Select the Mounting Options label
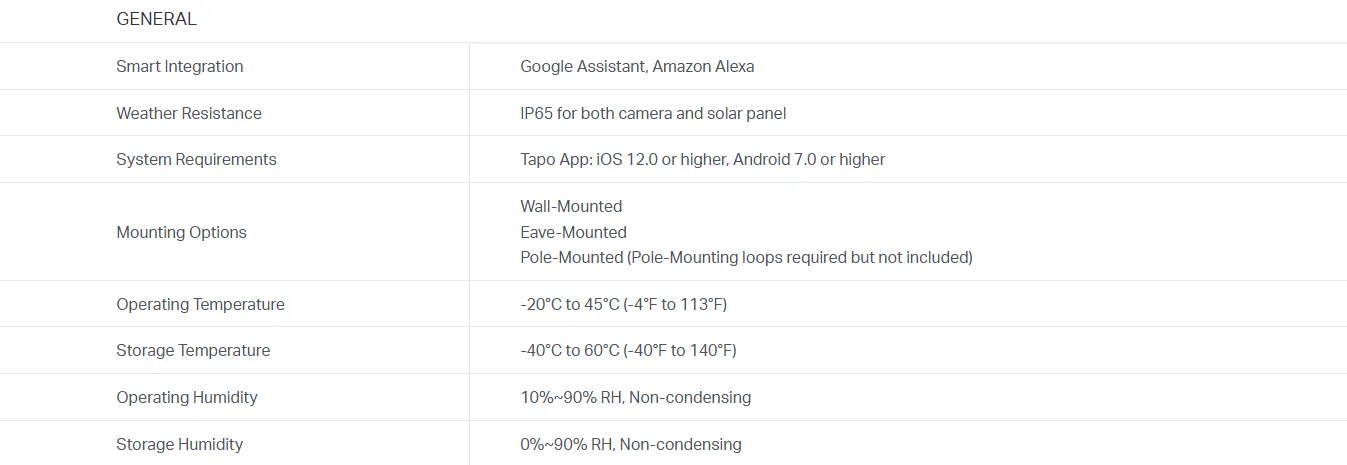 click(181, 232)
